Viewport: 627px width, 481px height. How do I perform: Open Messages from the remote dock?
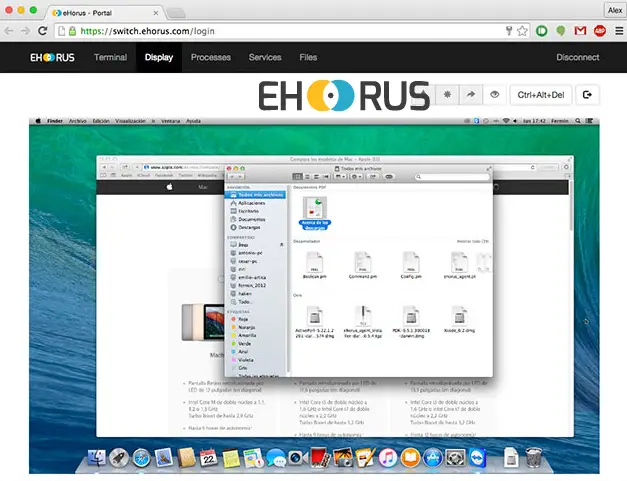tap(276, 458)
